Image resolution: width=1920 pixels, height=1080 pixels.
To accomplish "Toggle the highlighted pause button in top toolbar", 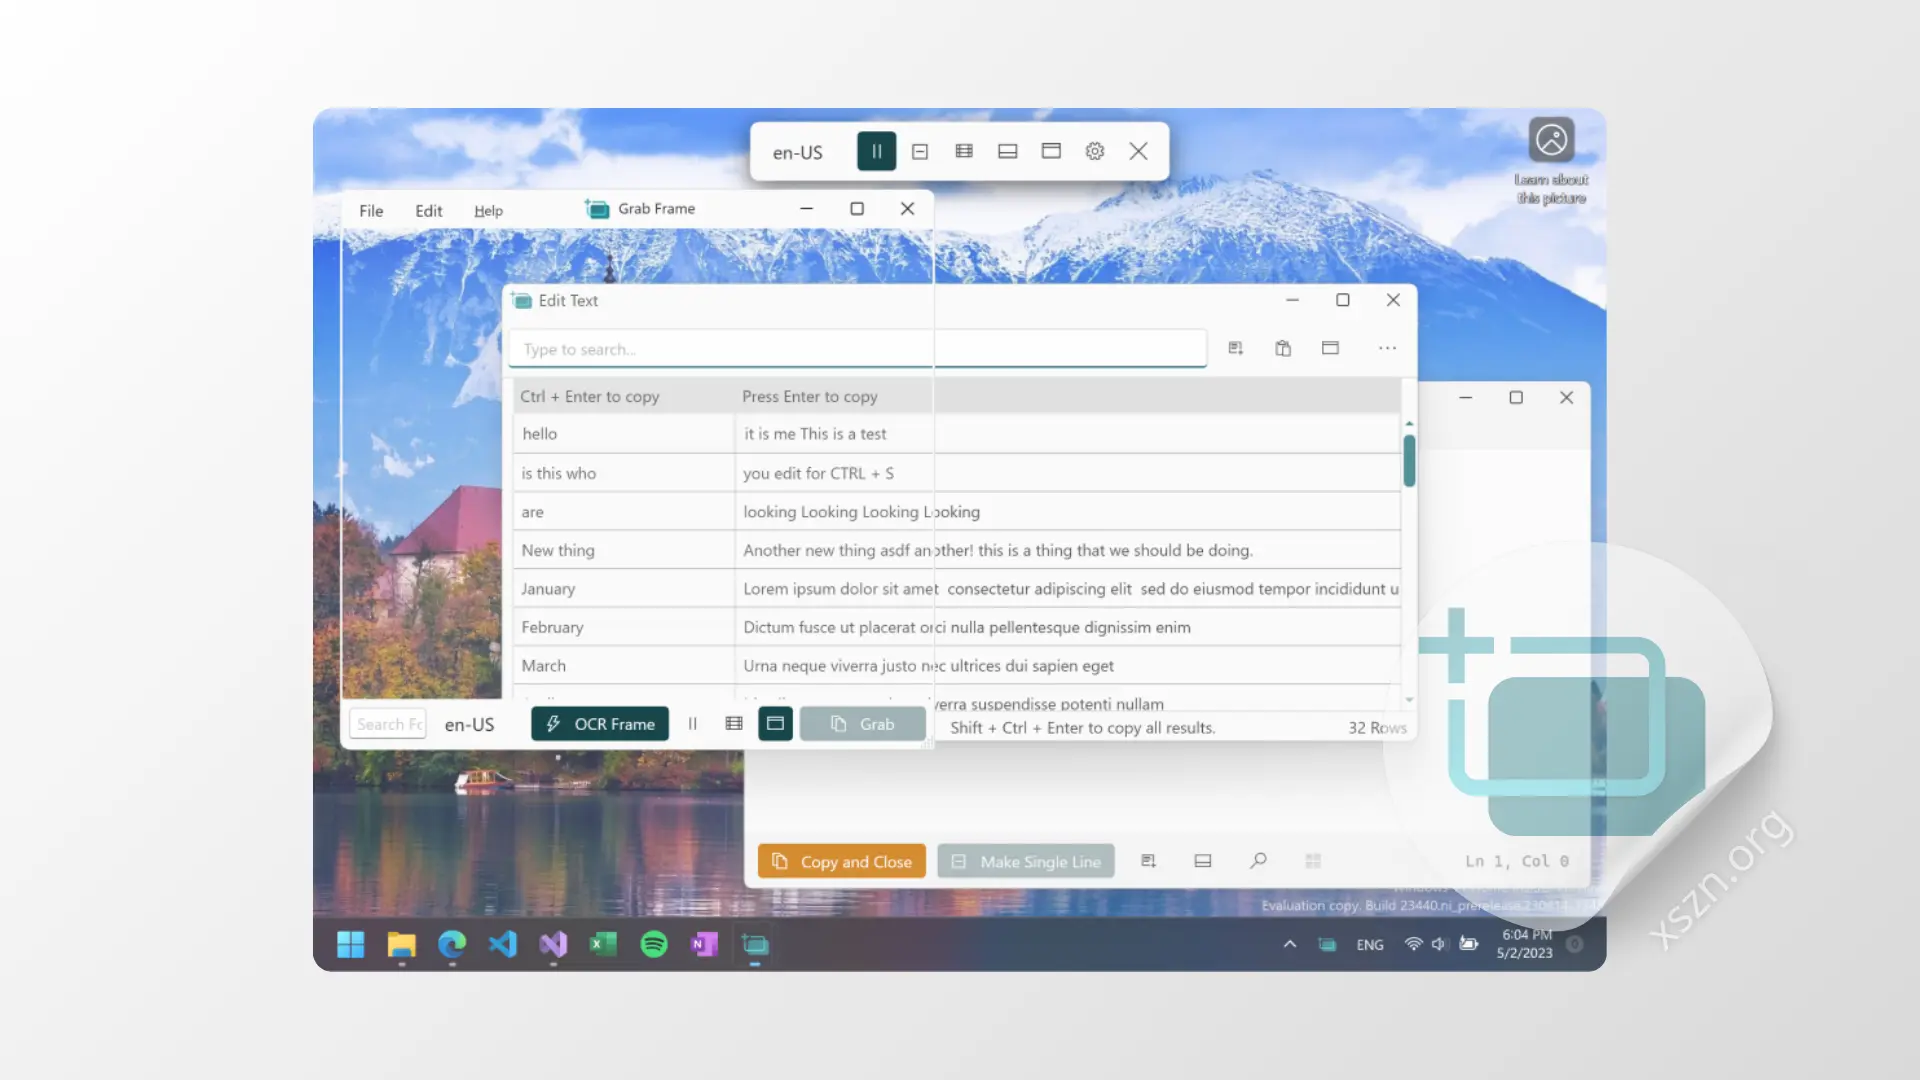I will point(876,151).
